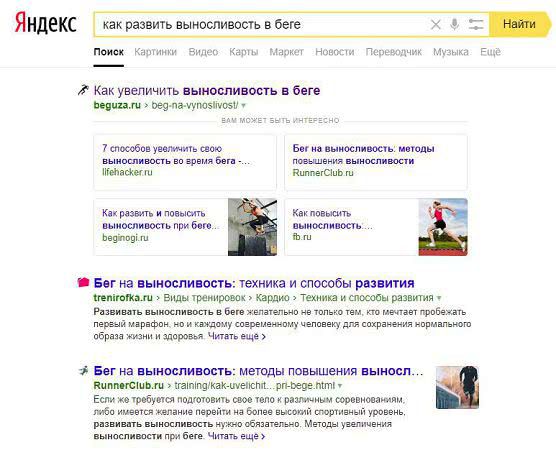Open the Музыка tab
This screenshot has width=556, height=450.
point(451,52)
